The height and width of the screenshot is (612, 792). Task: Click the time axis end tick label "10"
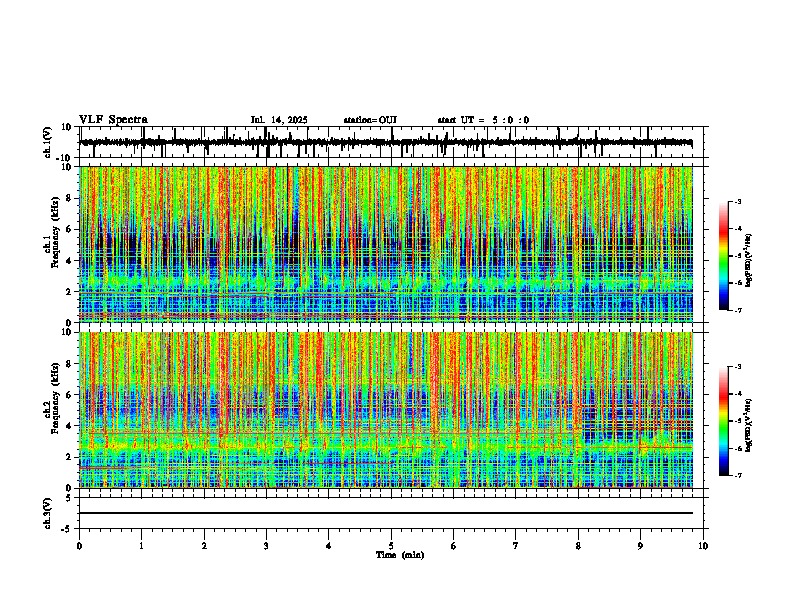coord(703,546)
